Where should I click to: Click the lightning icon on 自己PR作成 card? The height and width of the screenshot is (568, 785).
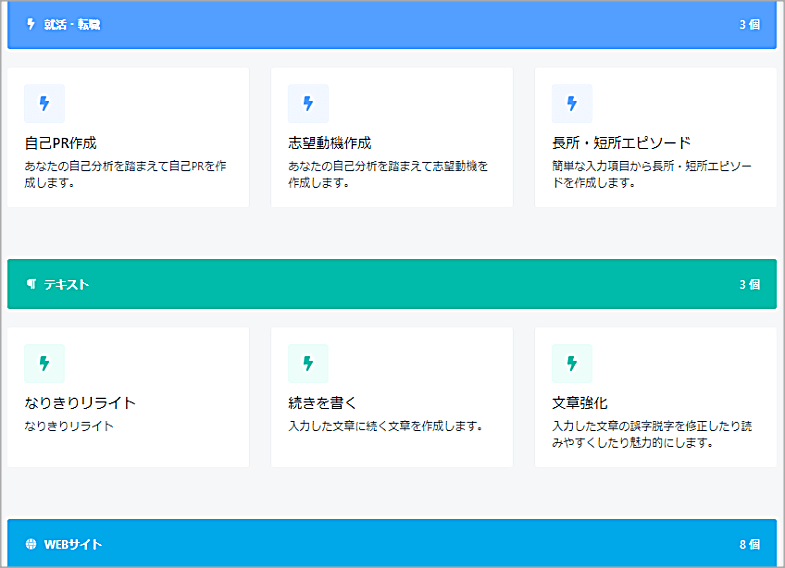coord(45,104)
